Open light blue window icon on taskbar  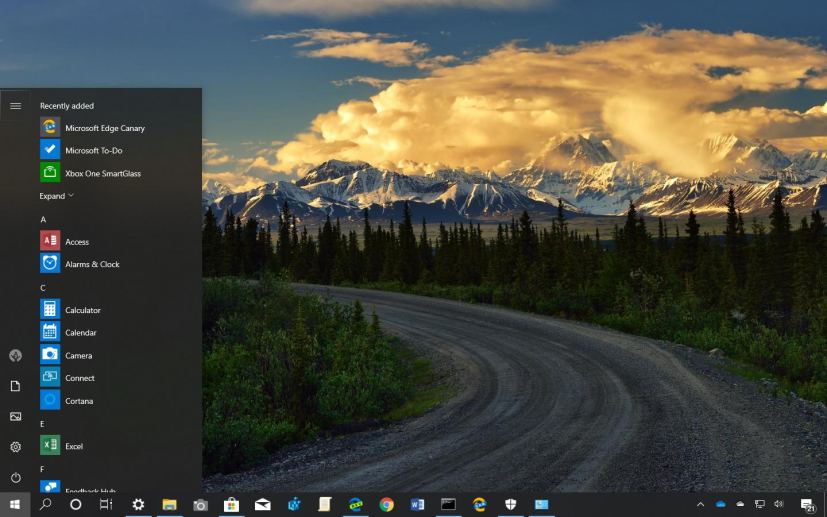tap(542, 504)
